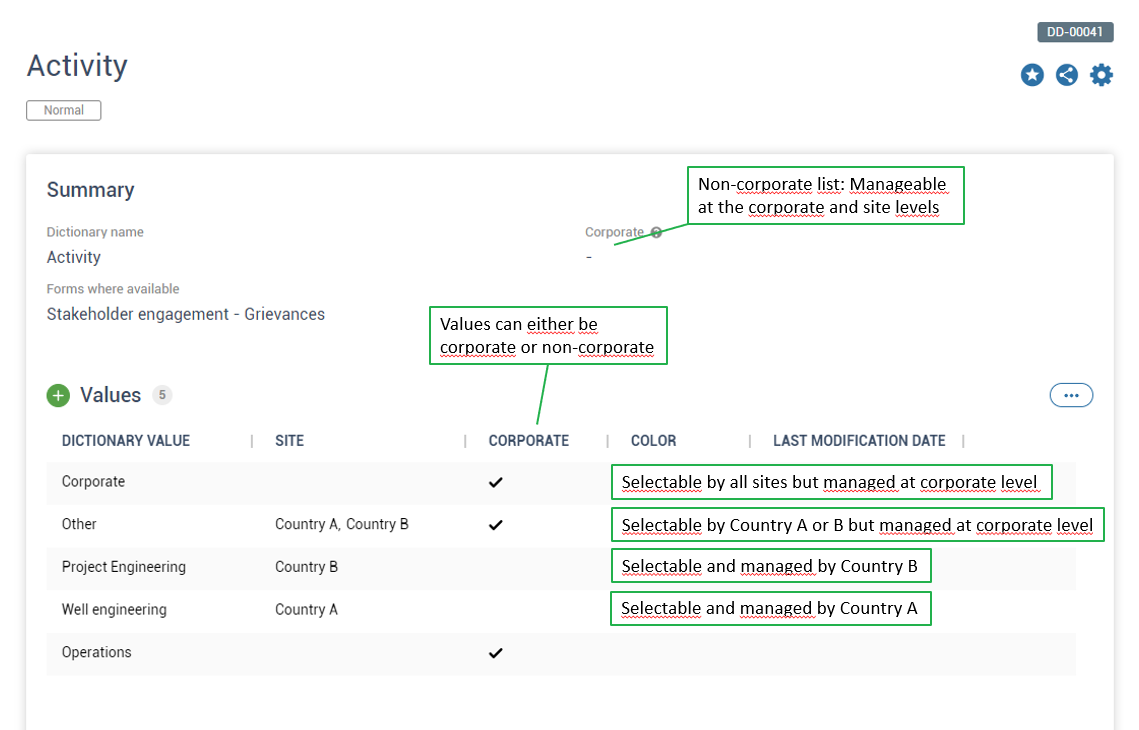Click the values count badge 5

pyautogui.click(x=162, y=395)
